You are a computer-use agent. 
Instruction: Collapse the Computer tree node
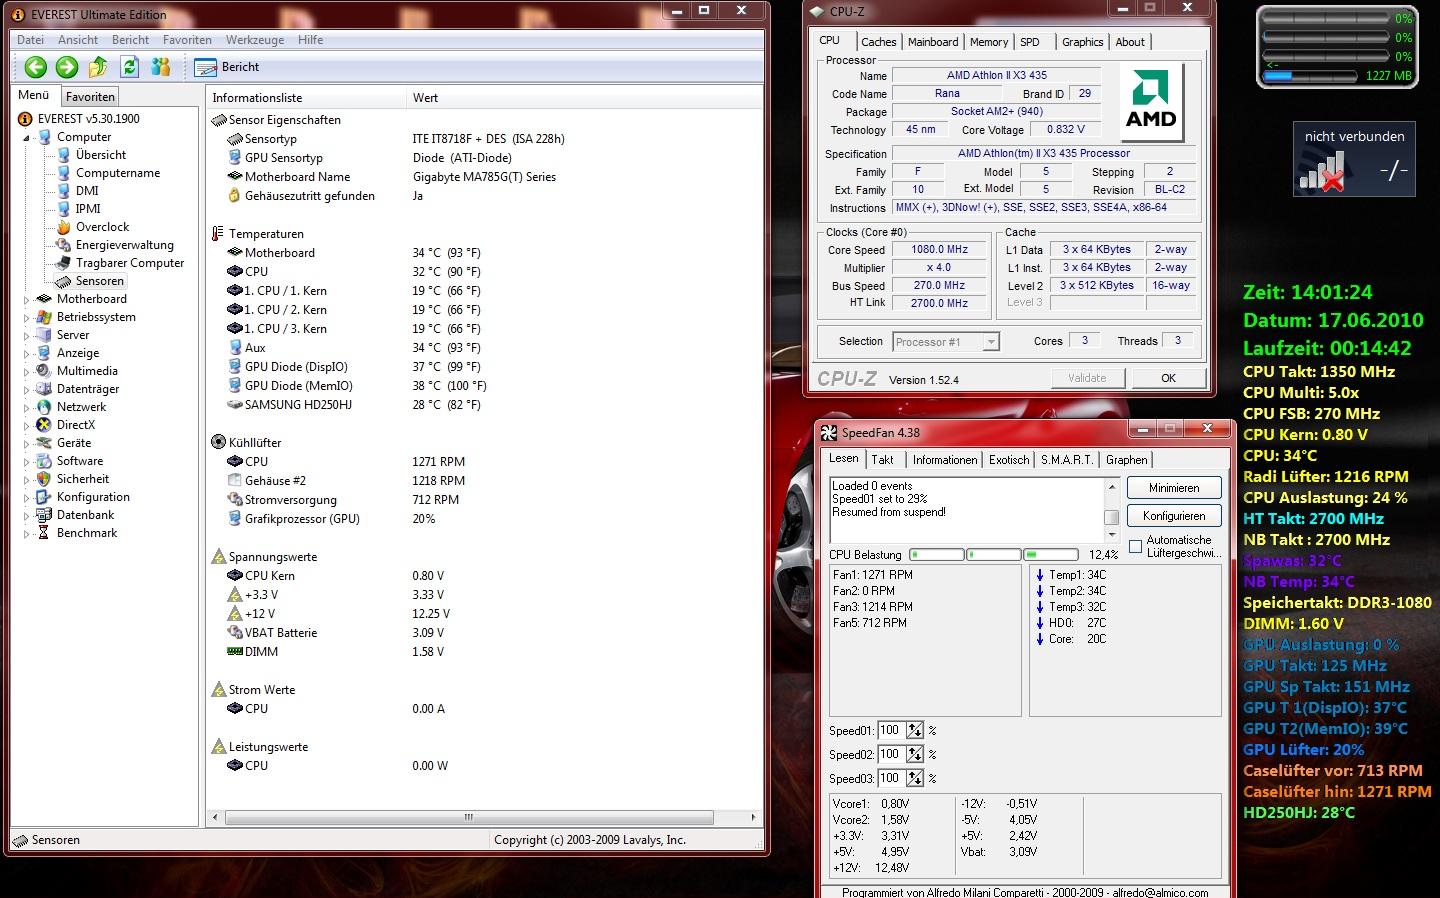[27, 138]
